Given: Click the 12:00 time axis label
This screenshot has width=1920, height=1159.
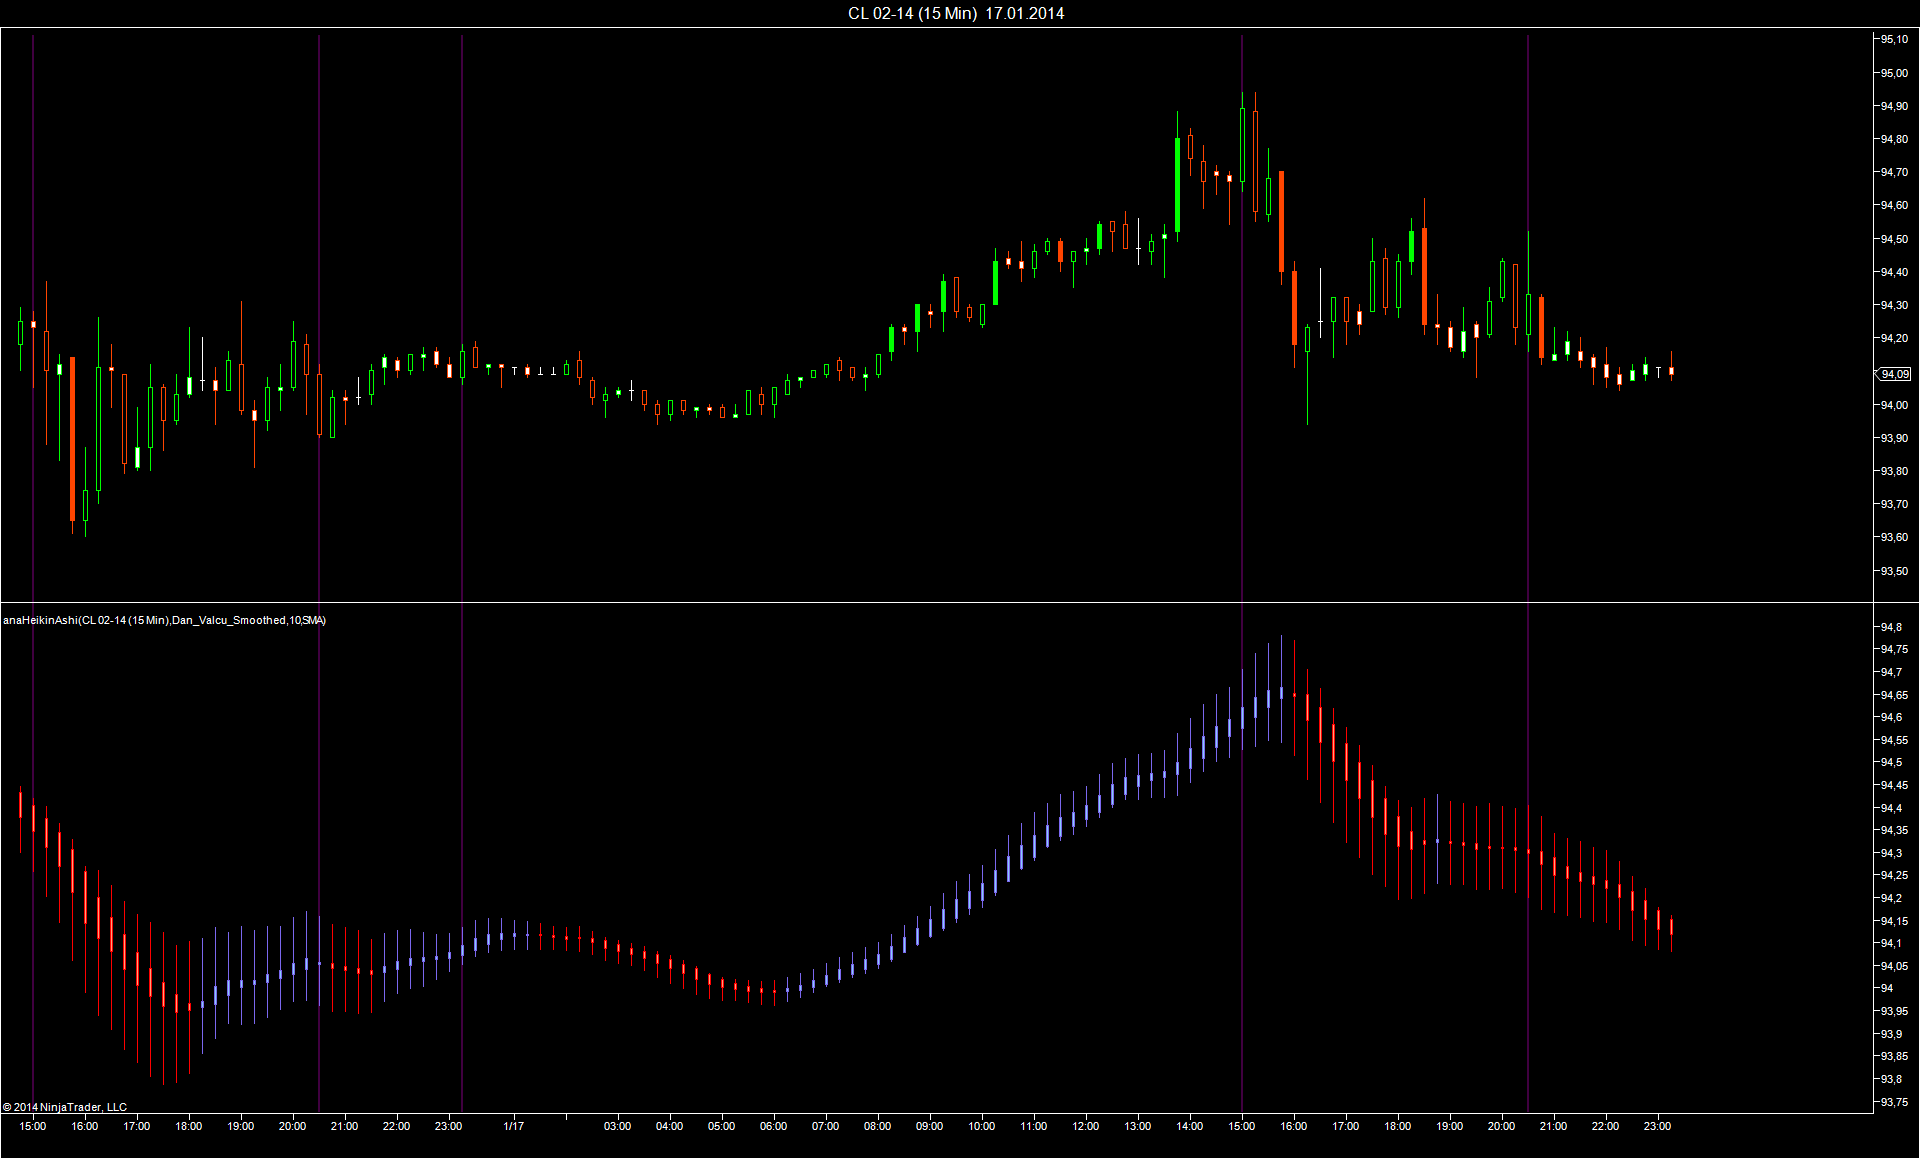Looking at the screenshot, I should coord(1086,1126).
